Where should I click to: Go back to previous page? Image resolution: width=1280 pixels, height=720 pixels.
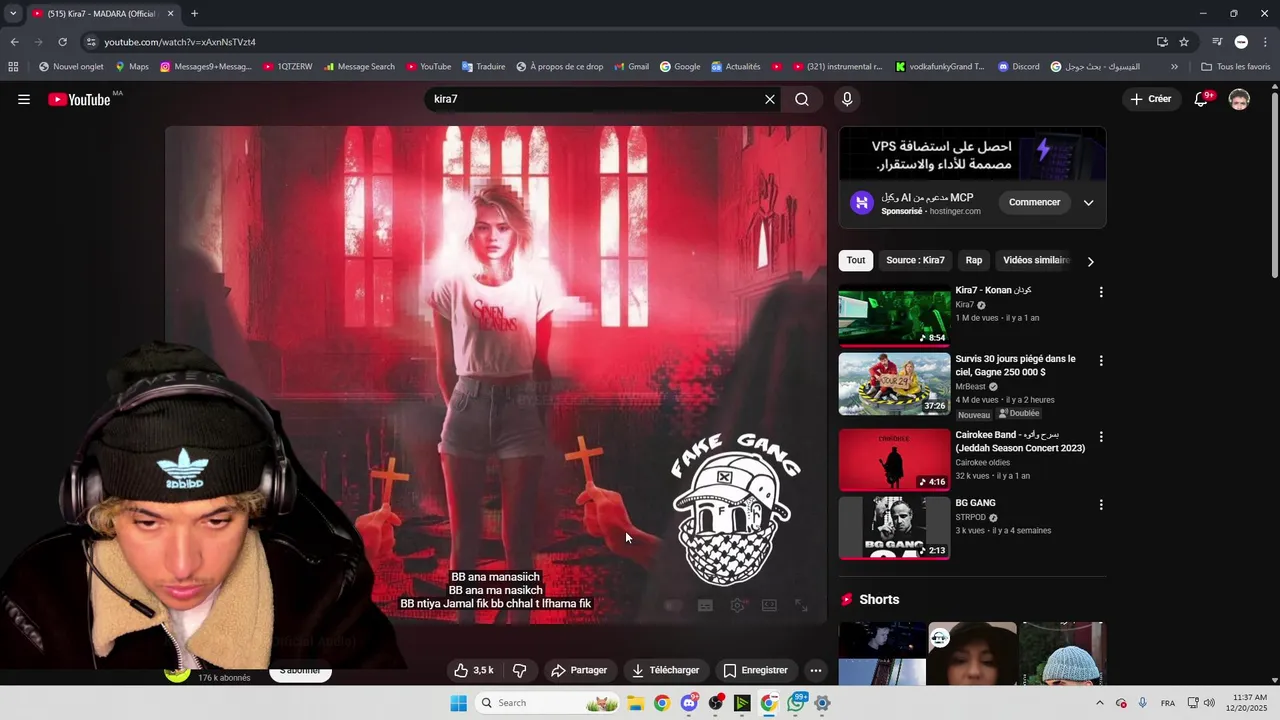[x=14, y=42]
